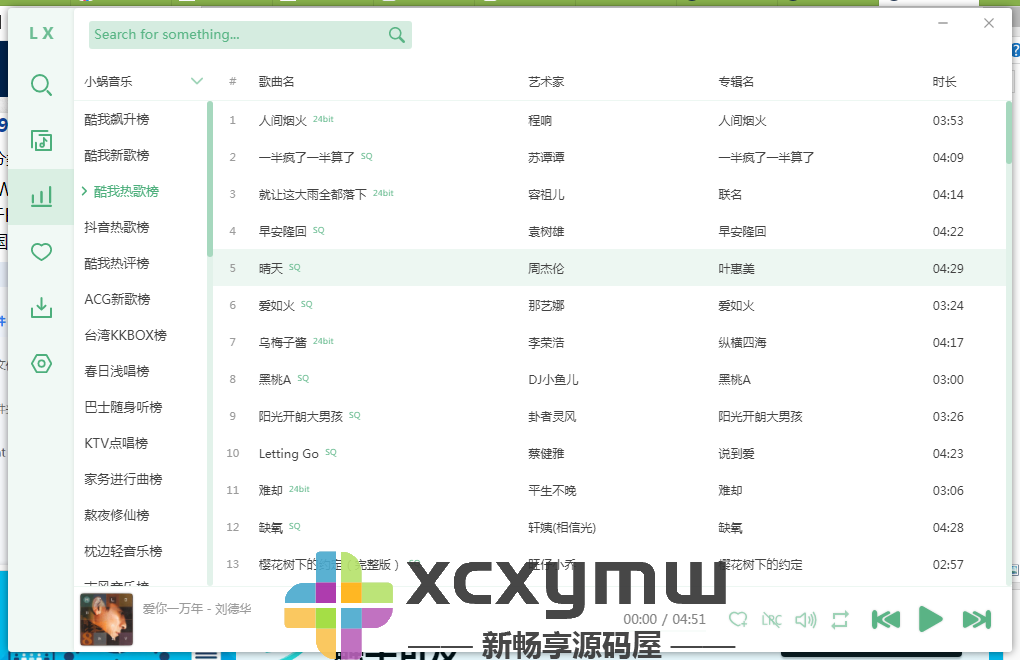Screen dimensions: 1020x660
Task: Toggle the LRC lyrics display
Action: click(771, 620)
